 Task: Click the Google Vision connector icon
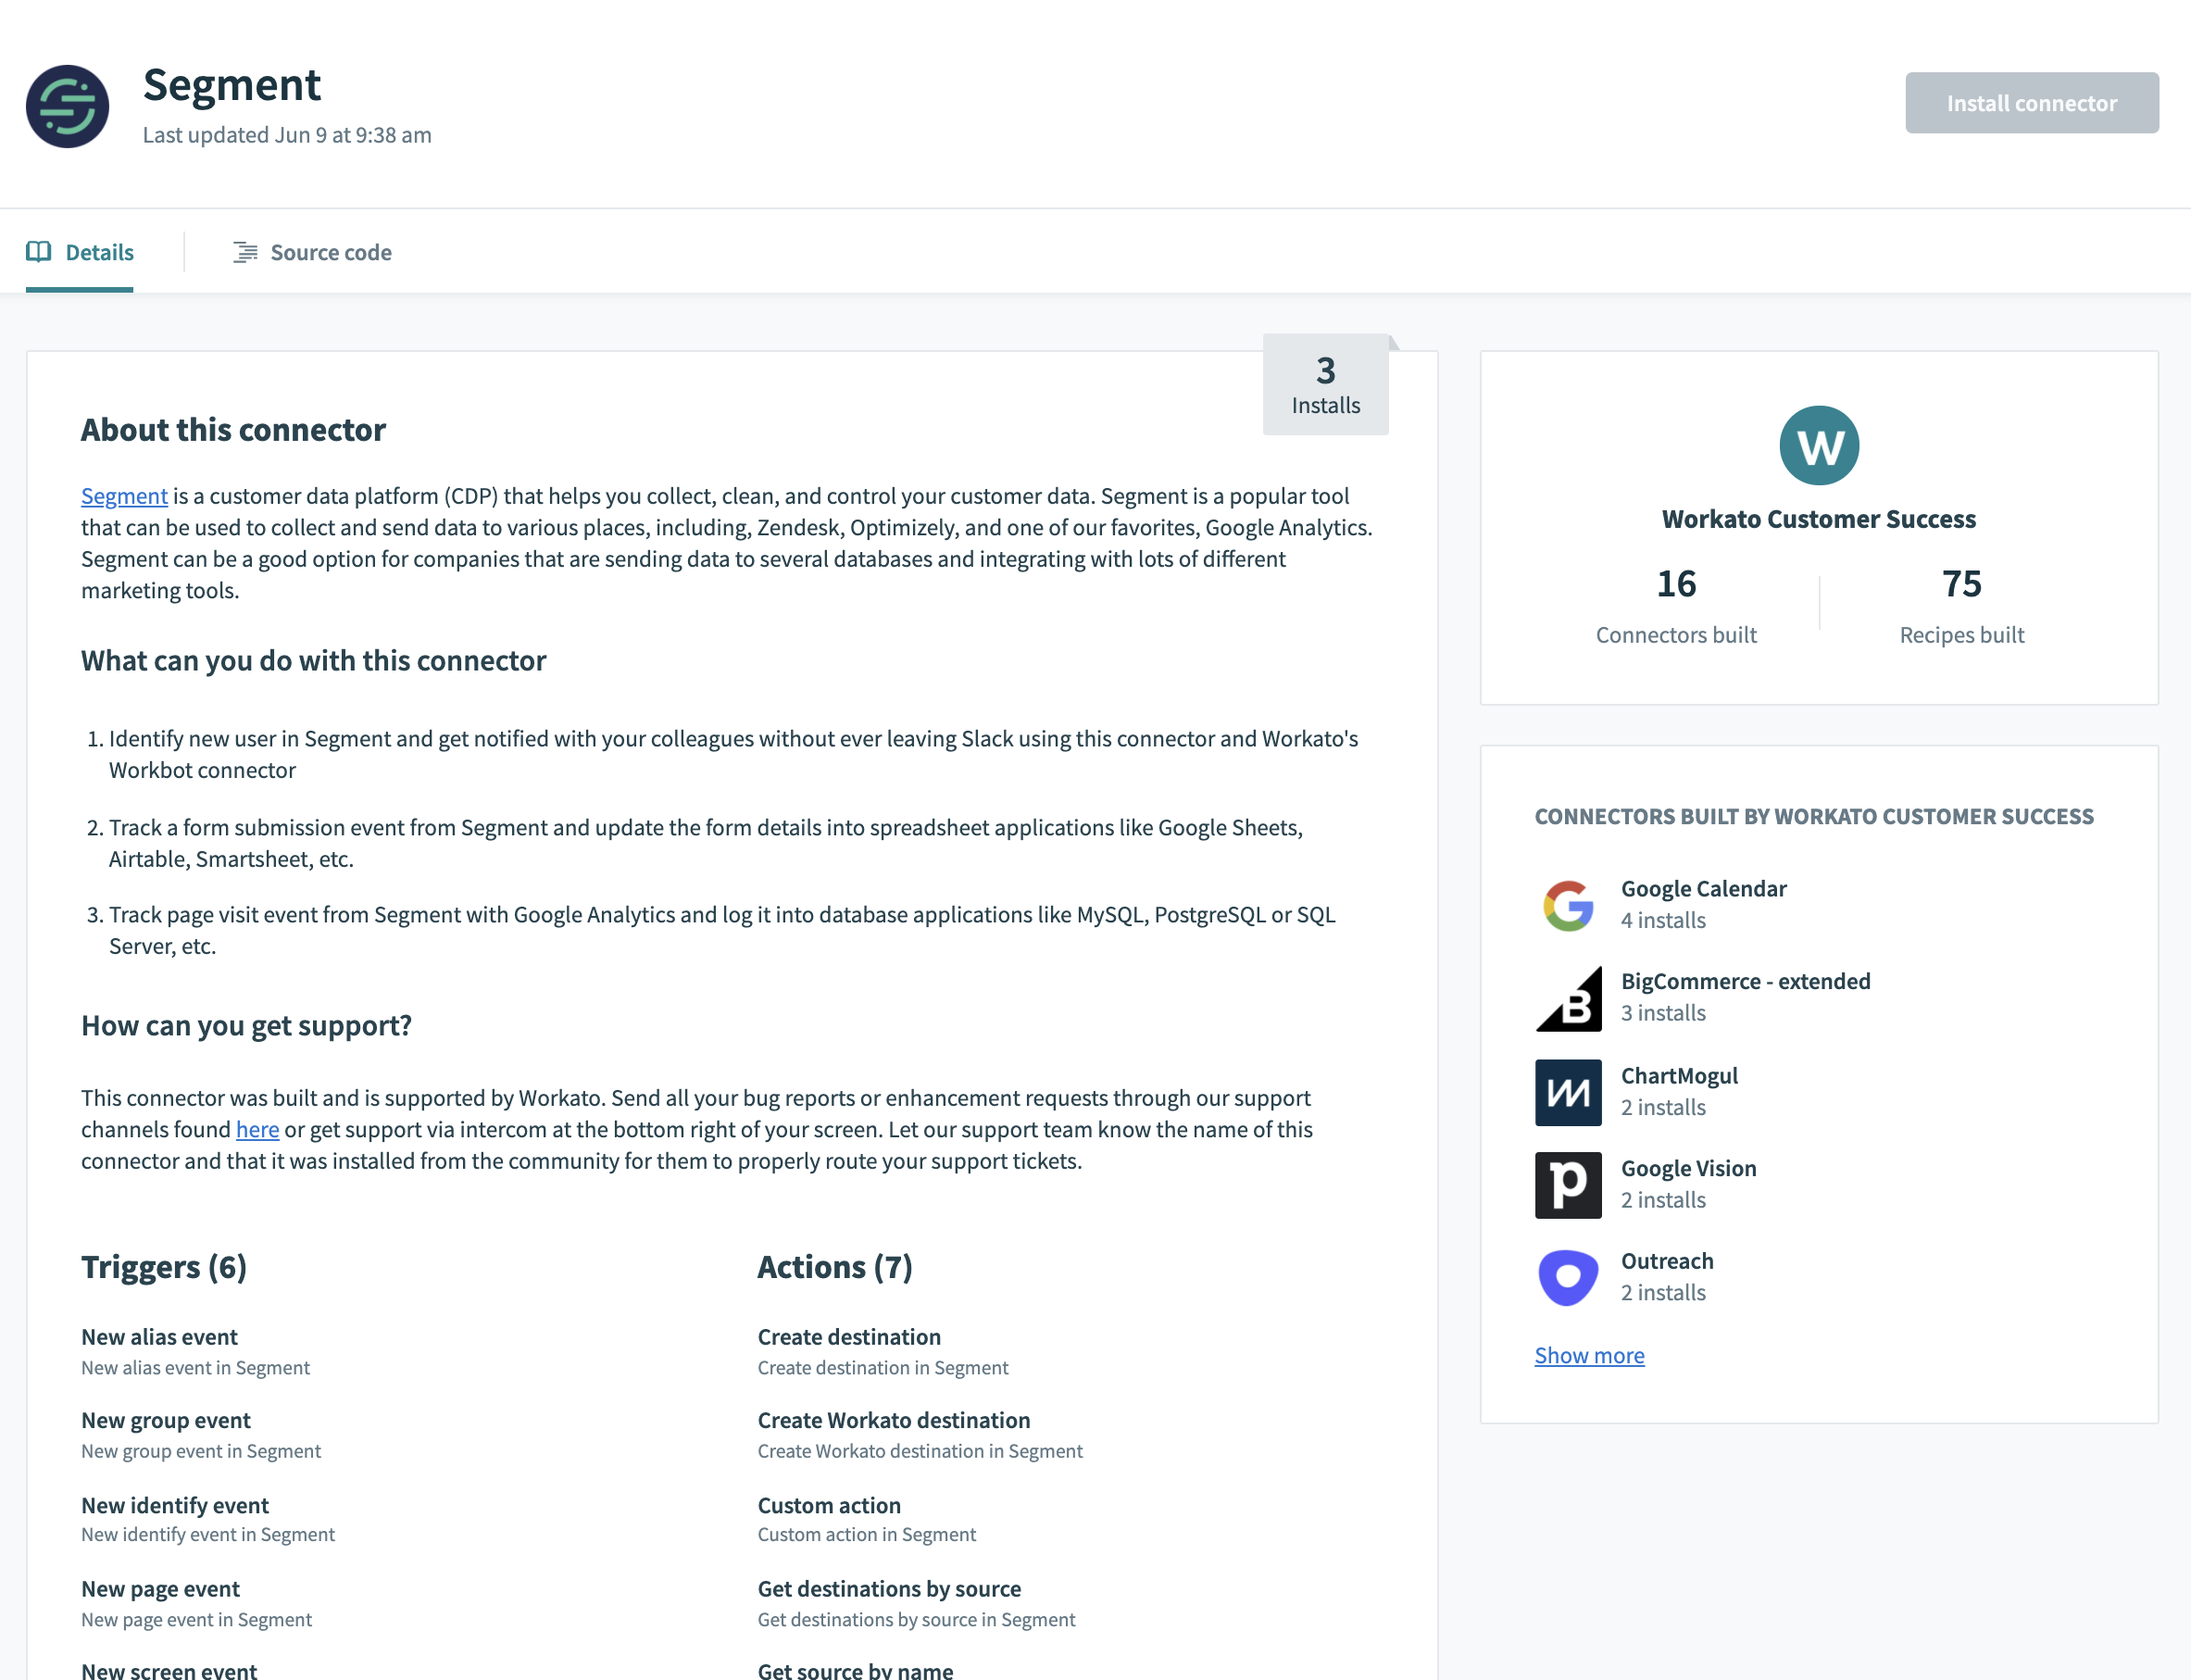click(x=1567, y=1185)
